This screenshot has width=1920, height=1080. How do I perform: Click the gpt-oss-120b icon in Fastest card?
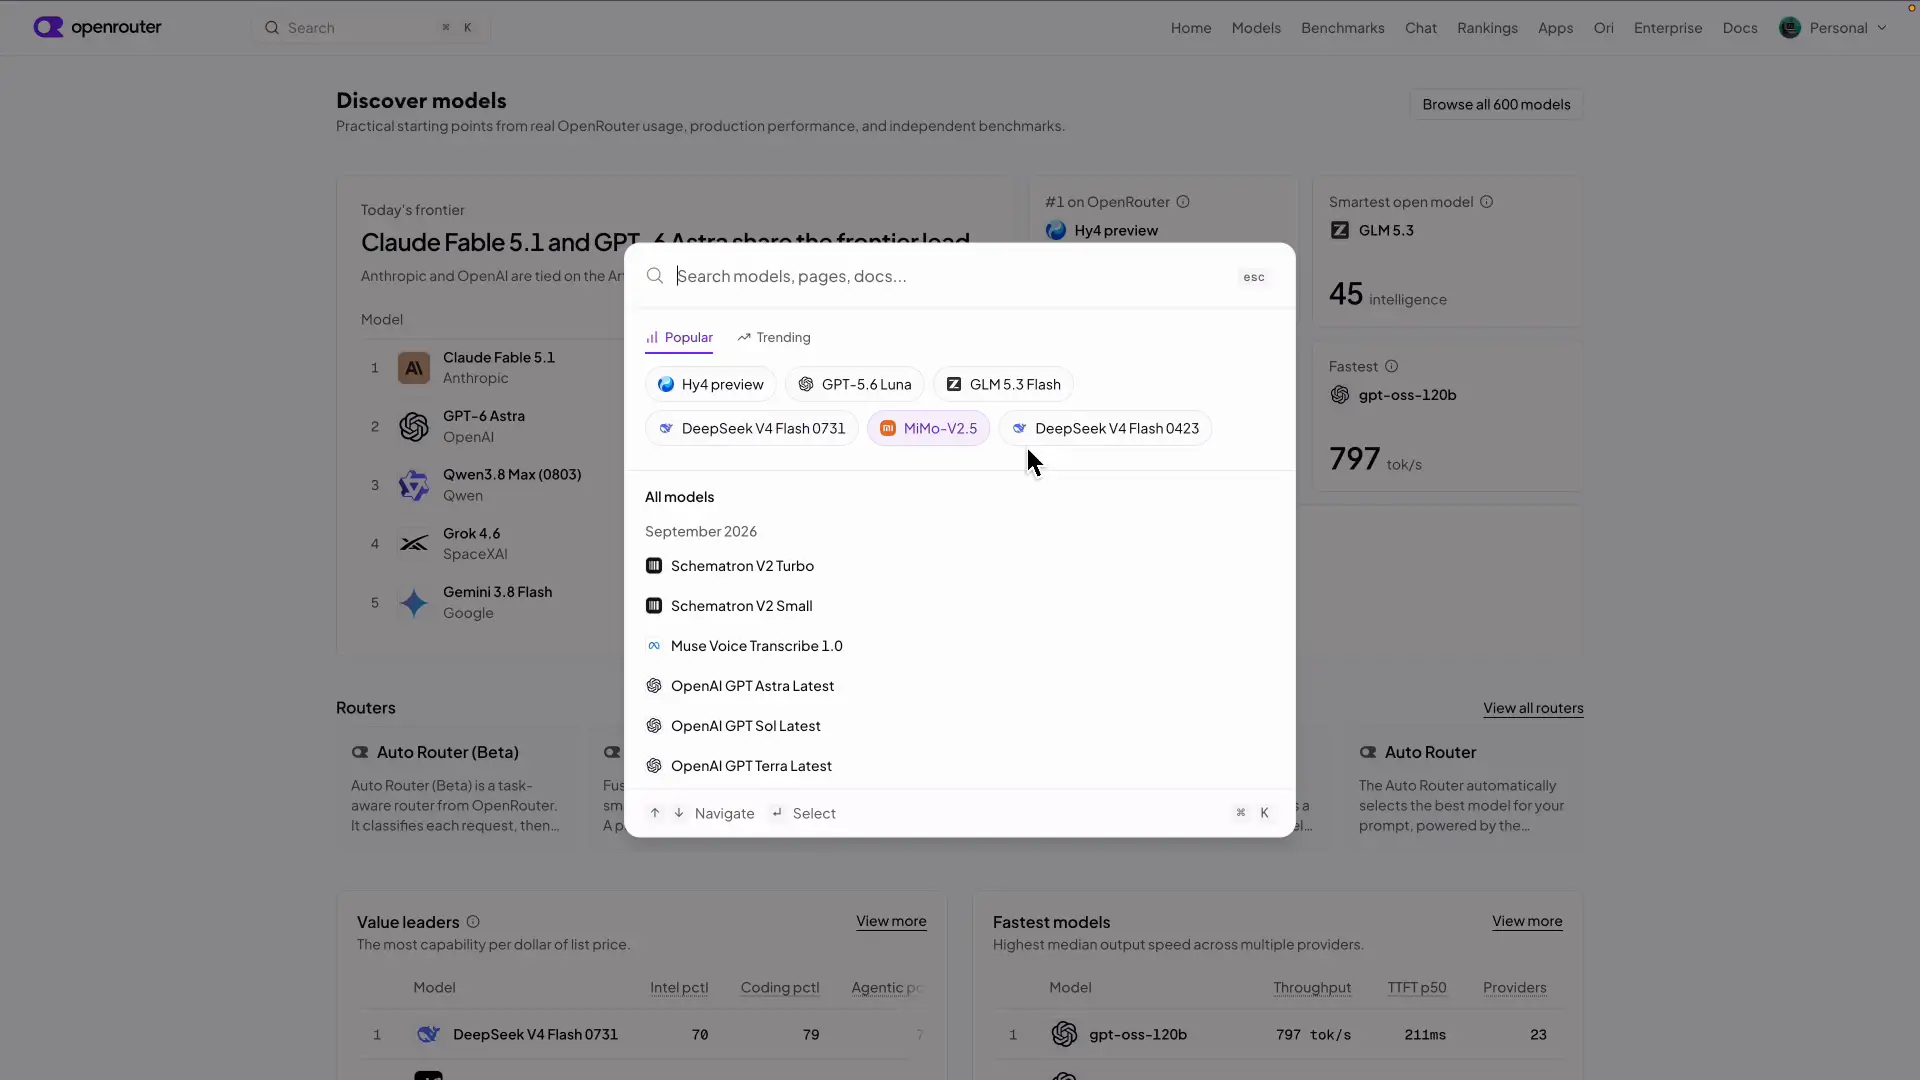1340,395
